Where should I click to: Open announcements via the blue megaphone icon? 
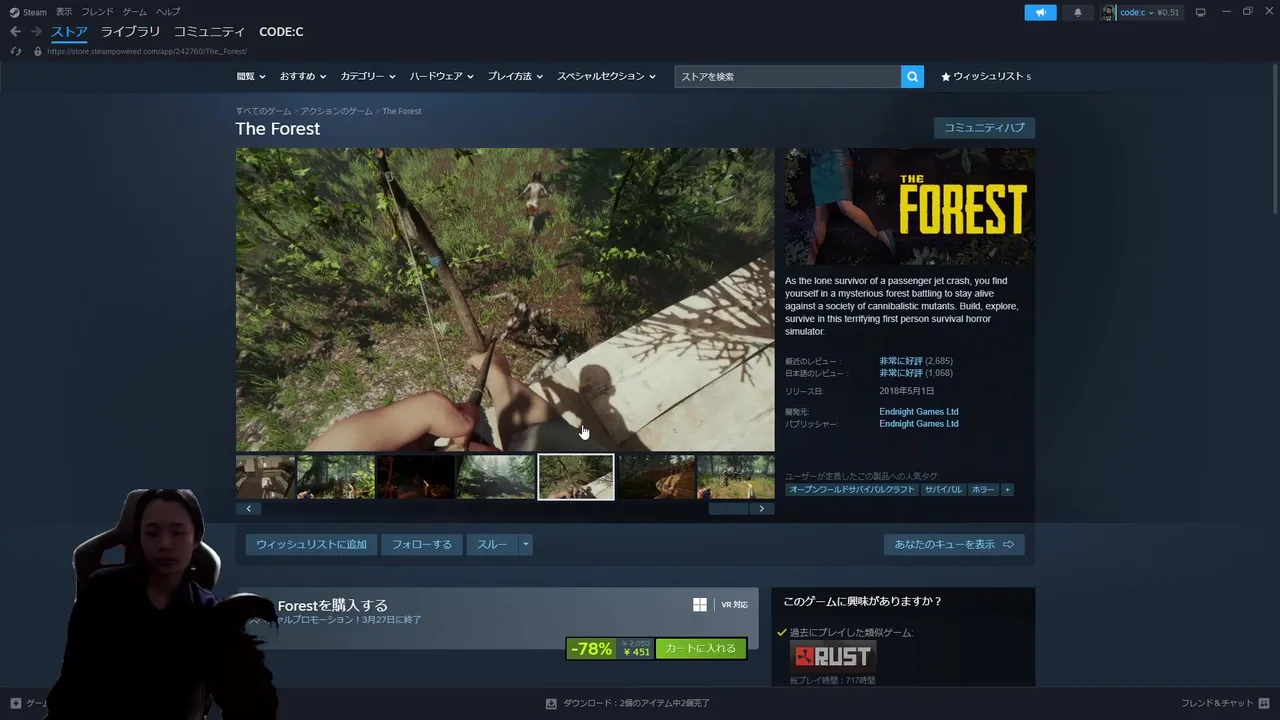pos(1040,12)
